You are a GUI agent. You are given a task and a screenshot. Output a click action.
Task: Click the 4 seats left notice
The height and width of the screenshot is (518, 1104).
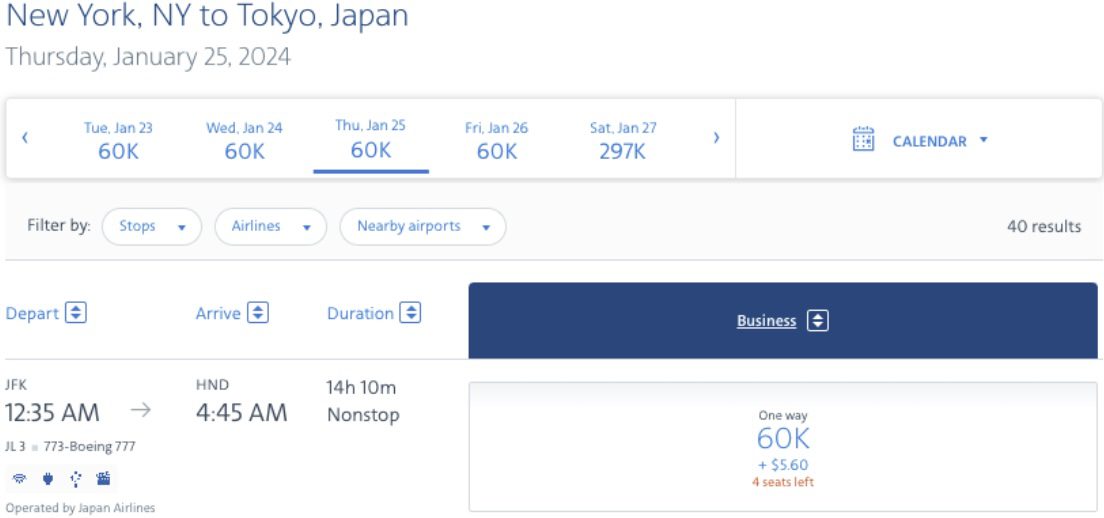[783, 482]
